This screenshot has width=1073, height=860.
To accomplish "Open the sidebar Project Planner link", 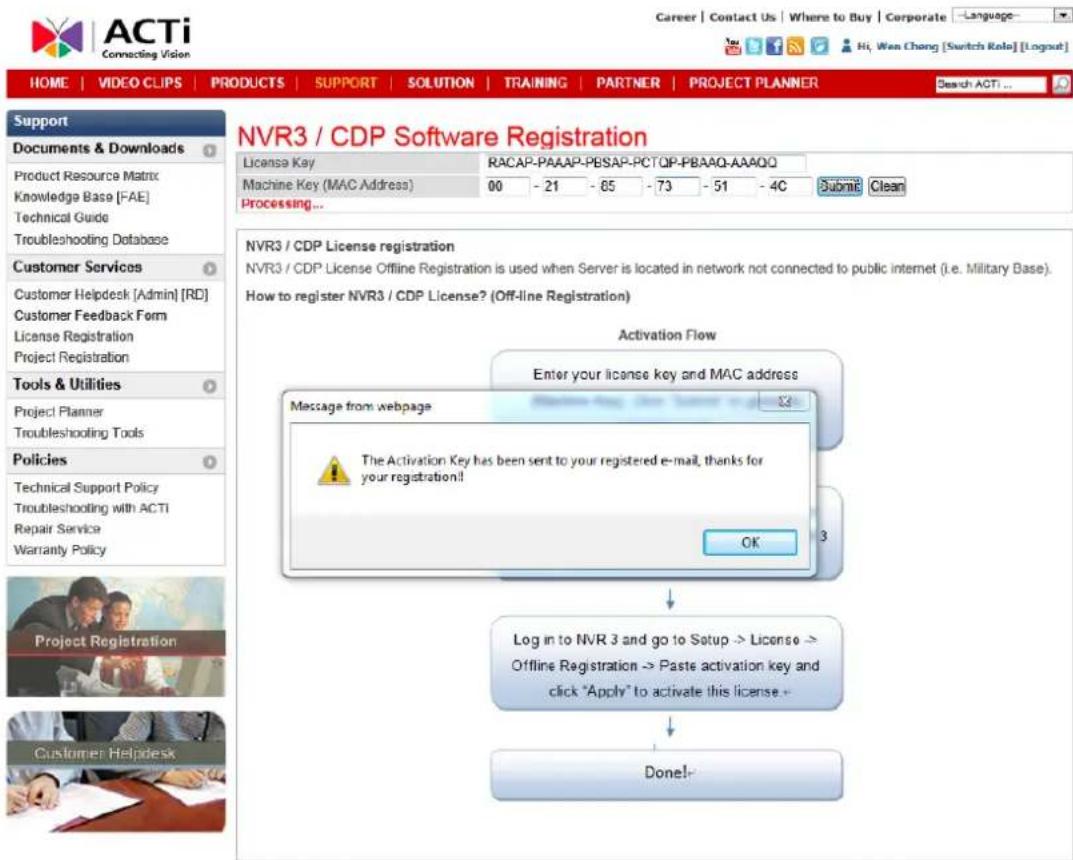I will pyautogui.click(x=58, y=412).
